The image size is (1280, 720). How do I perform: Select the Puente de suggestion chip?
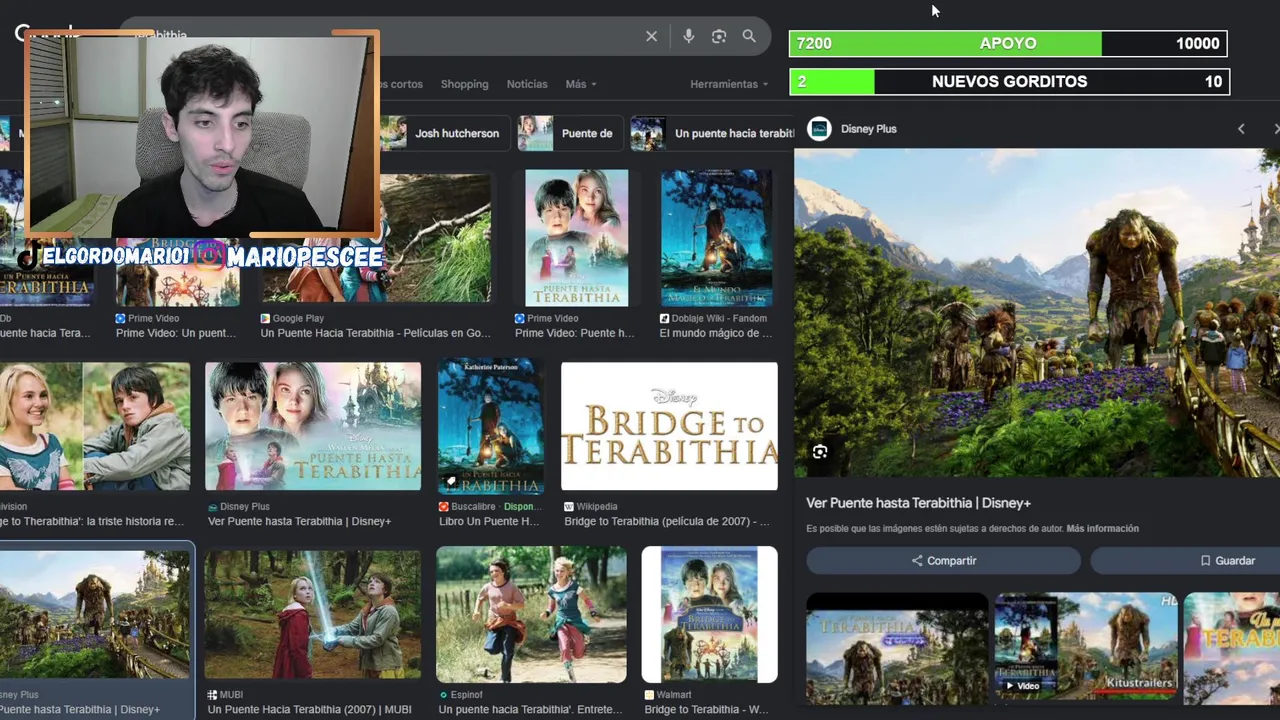pos(568,133)
